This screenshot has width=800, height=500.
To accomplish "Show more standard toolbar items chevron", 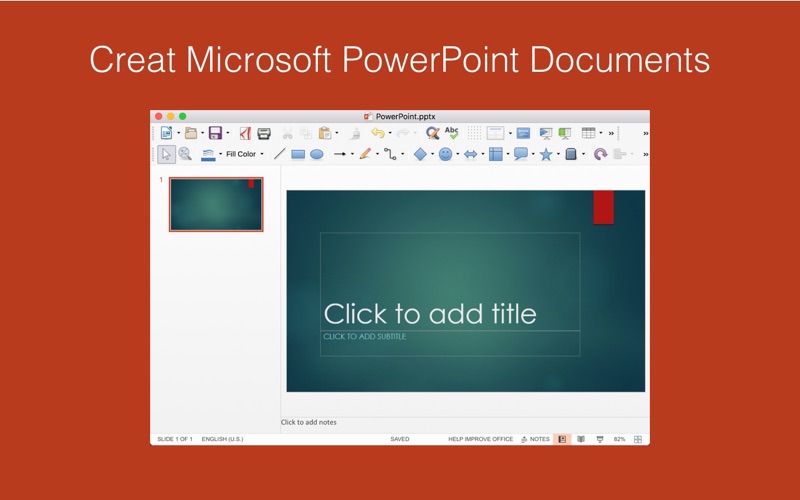I will coord(611,133).
